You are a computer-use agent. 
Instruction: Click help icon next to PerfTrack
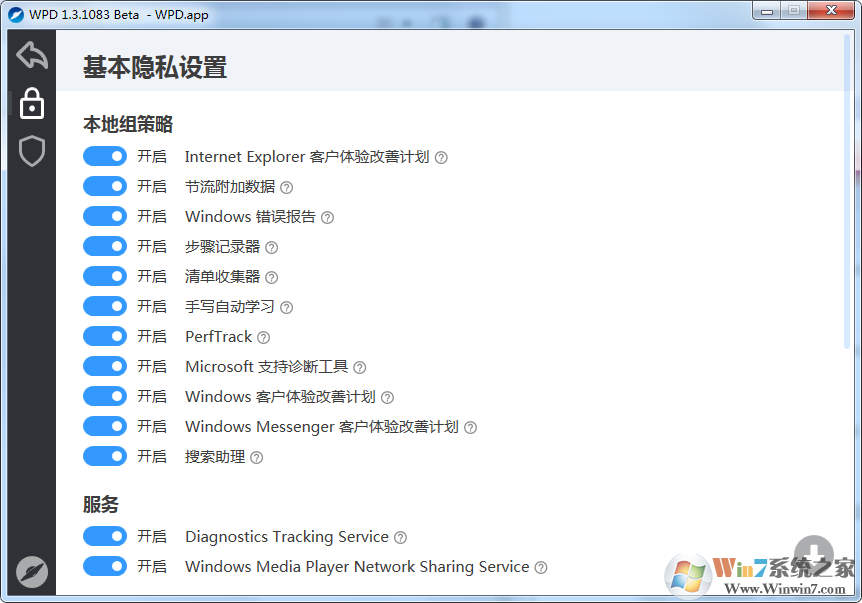click(x=264, y=338)
